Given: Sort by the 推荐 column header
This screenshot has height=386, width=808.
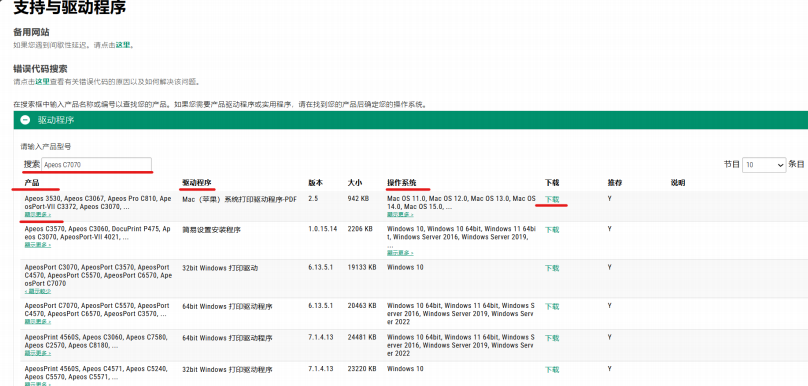Looking at the screenshot, I should click(614, 182).
